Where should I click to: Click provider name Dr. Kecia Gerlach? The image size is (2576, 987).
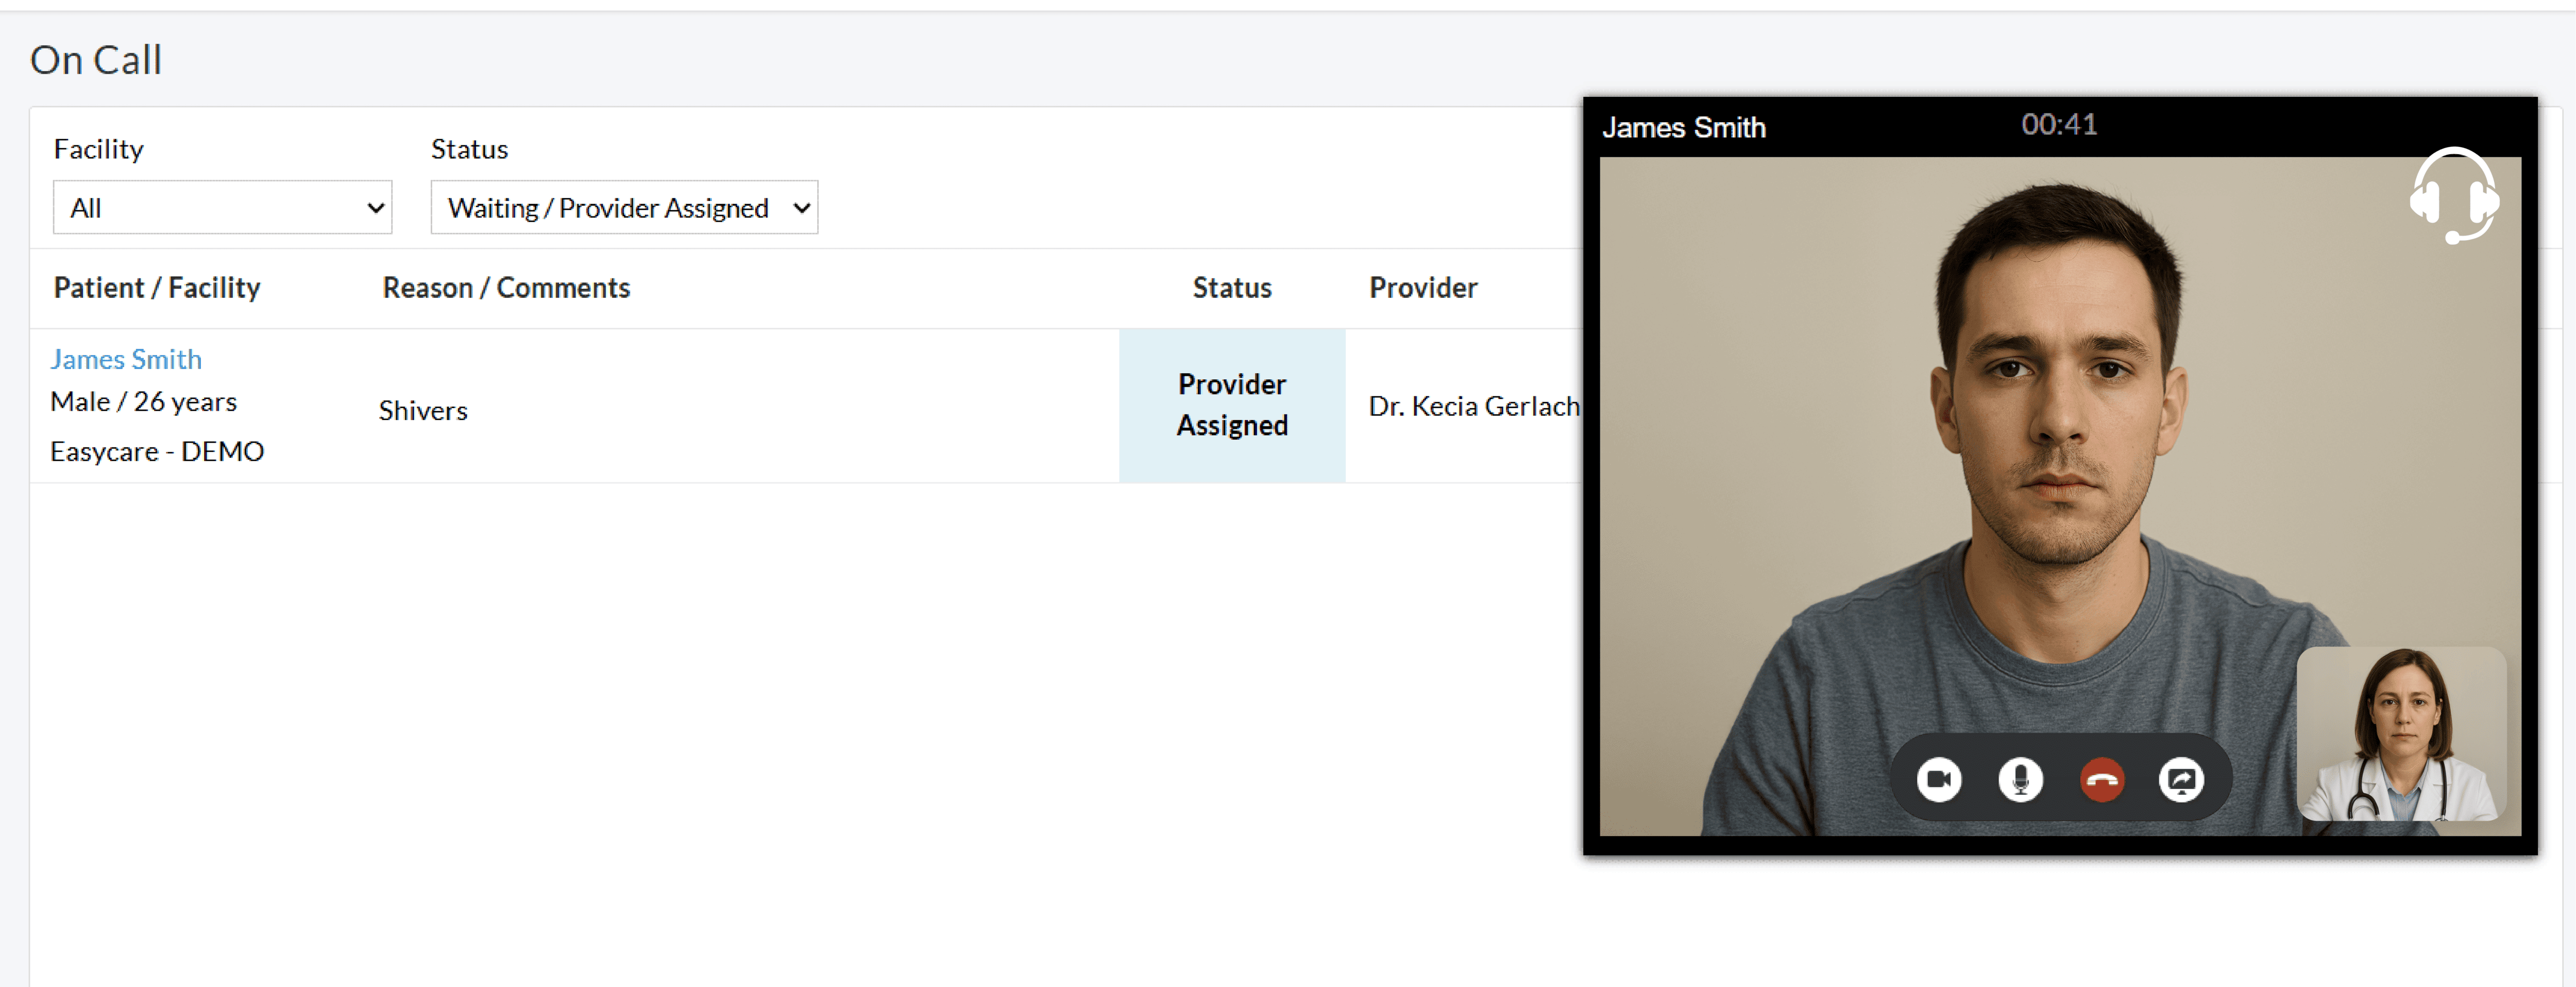pyautogui.click(x=1472, y=406)
